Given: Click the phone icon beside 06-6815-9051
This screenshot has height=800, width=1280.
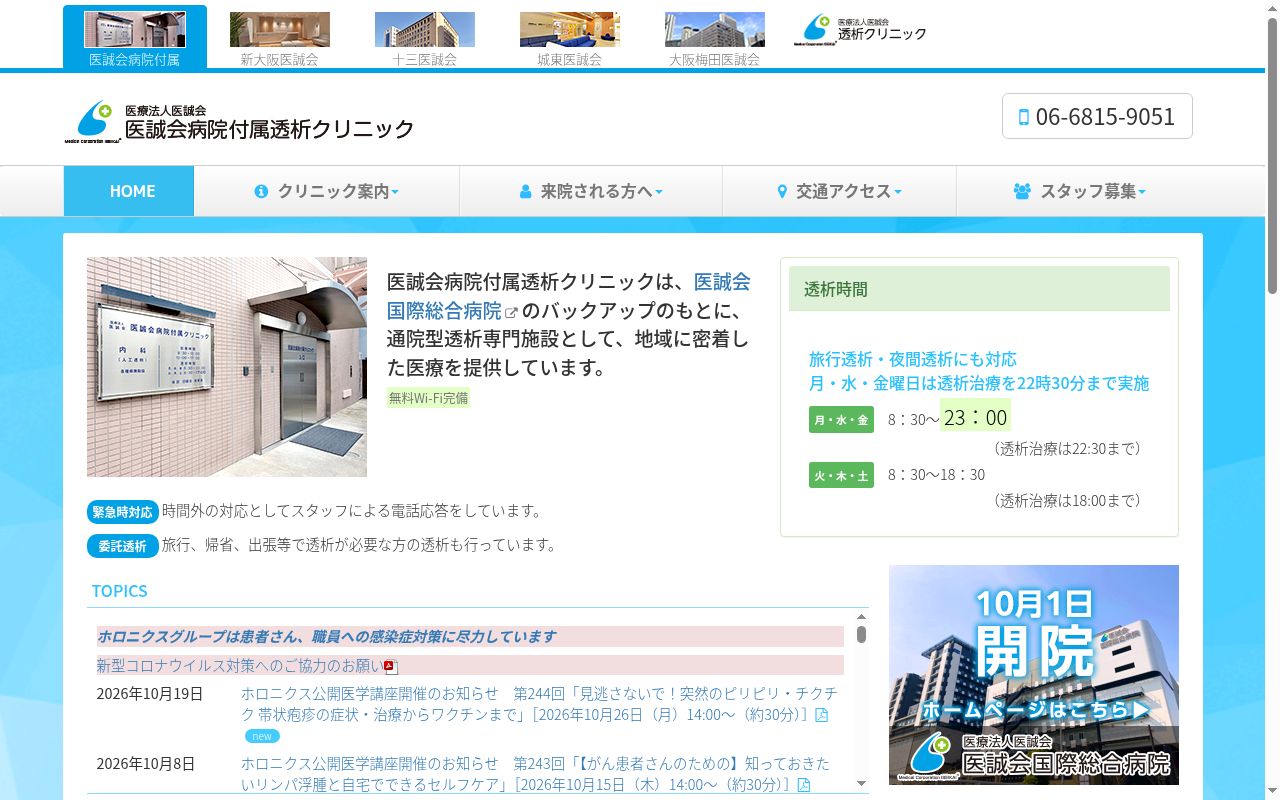Looking at the screenshot, I should [x=1023, y=117].
